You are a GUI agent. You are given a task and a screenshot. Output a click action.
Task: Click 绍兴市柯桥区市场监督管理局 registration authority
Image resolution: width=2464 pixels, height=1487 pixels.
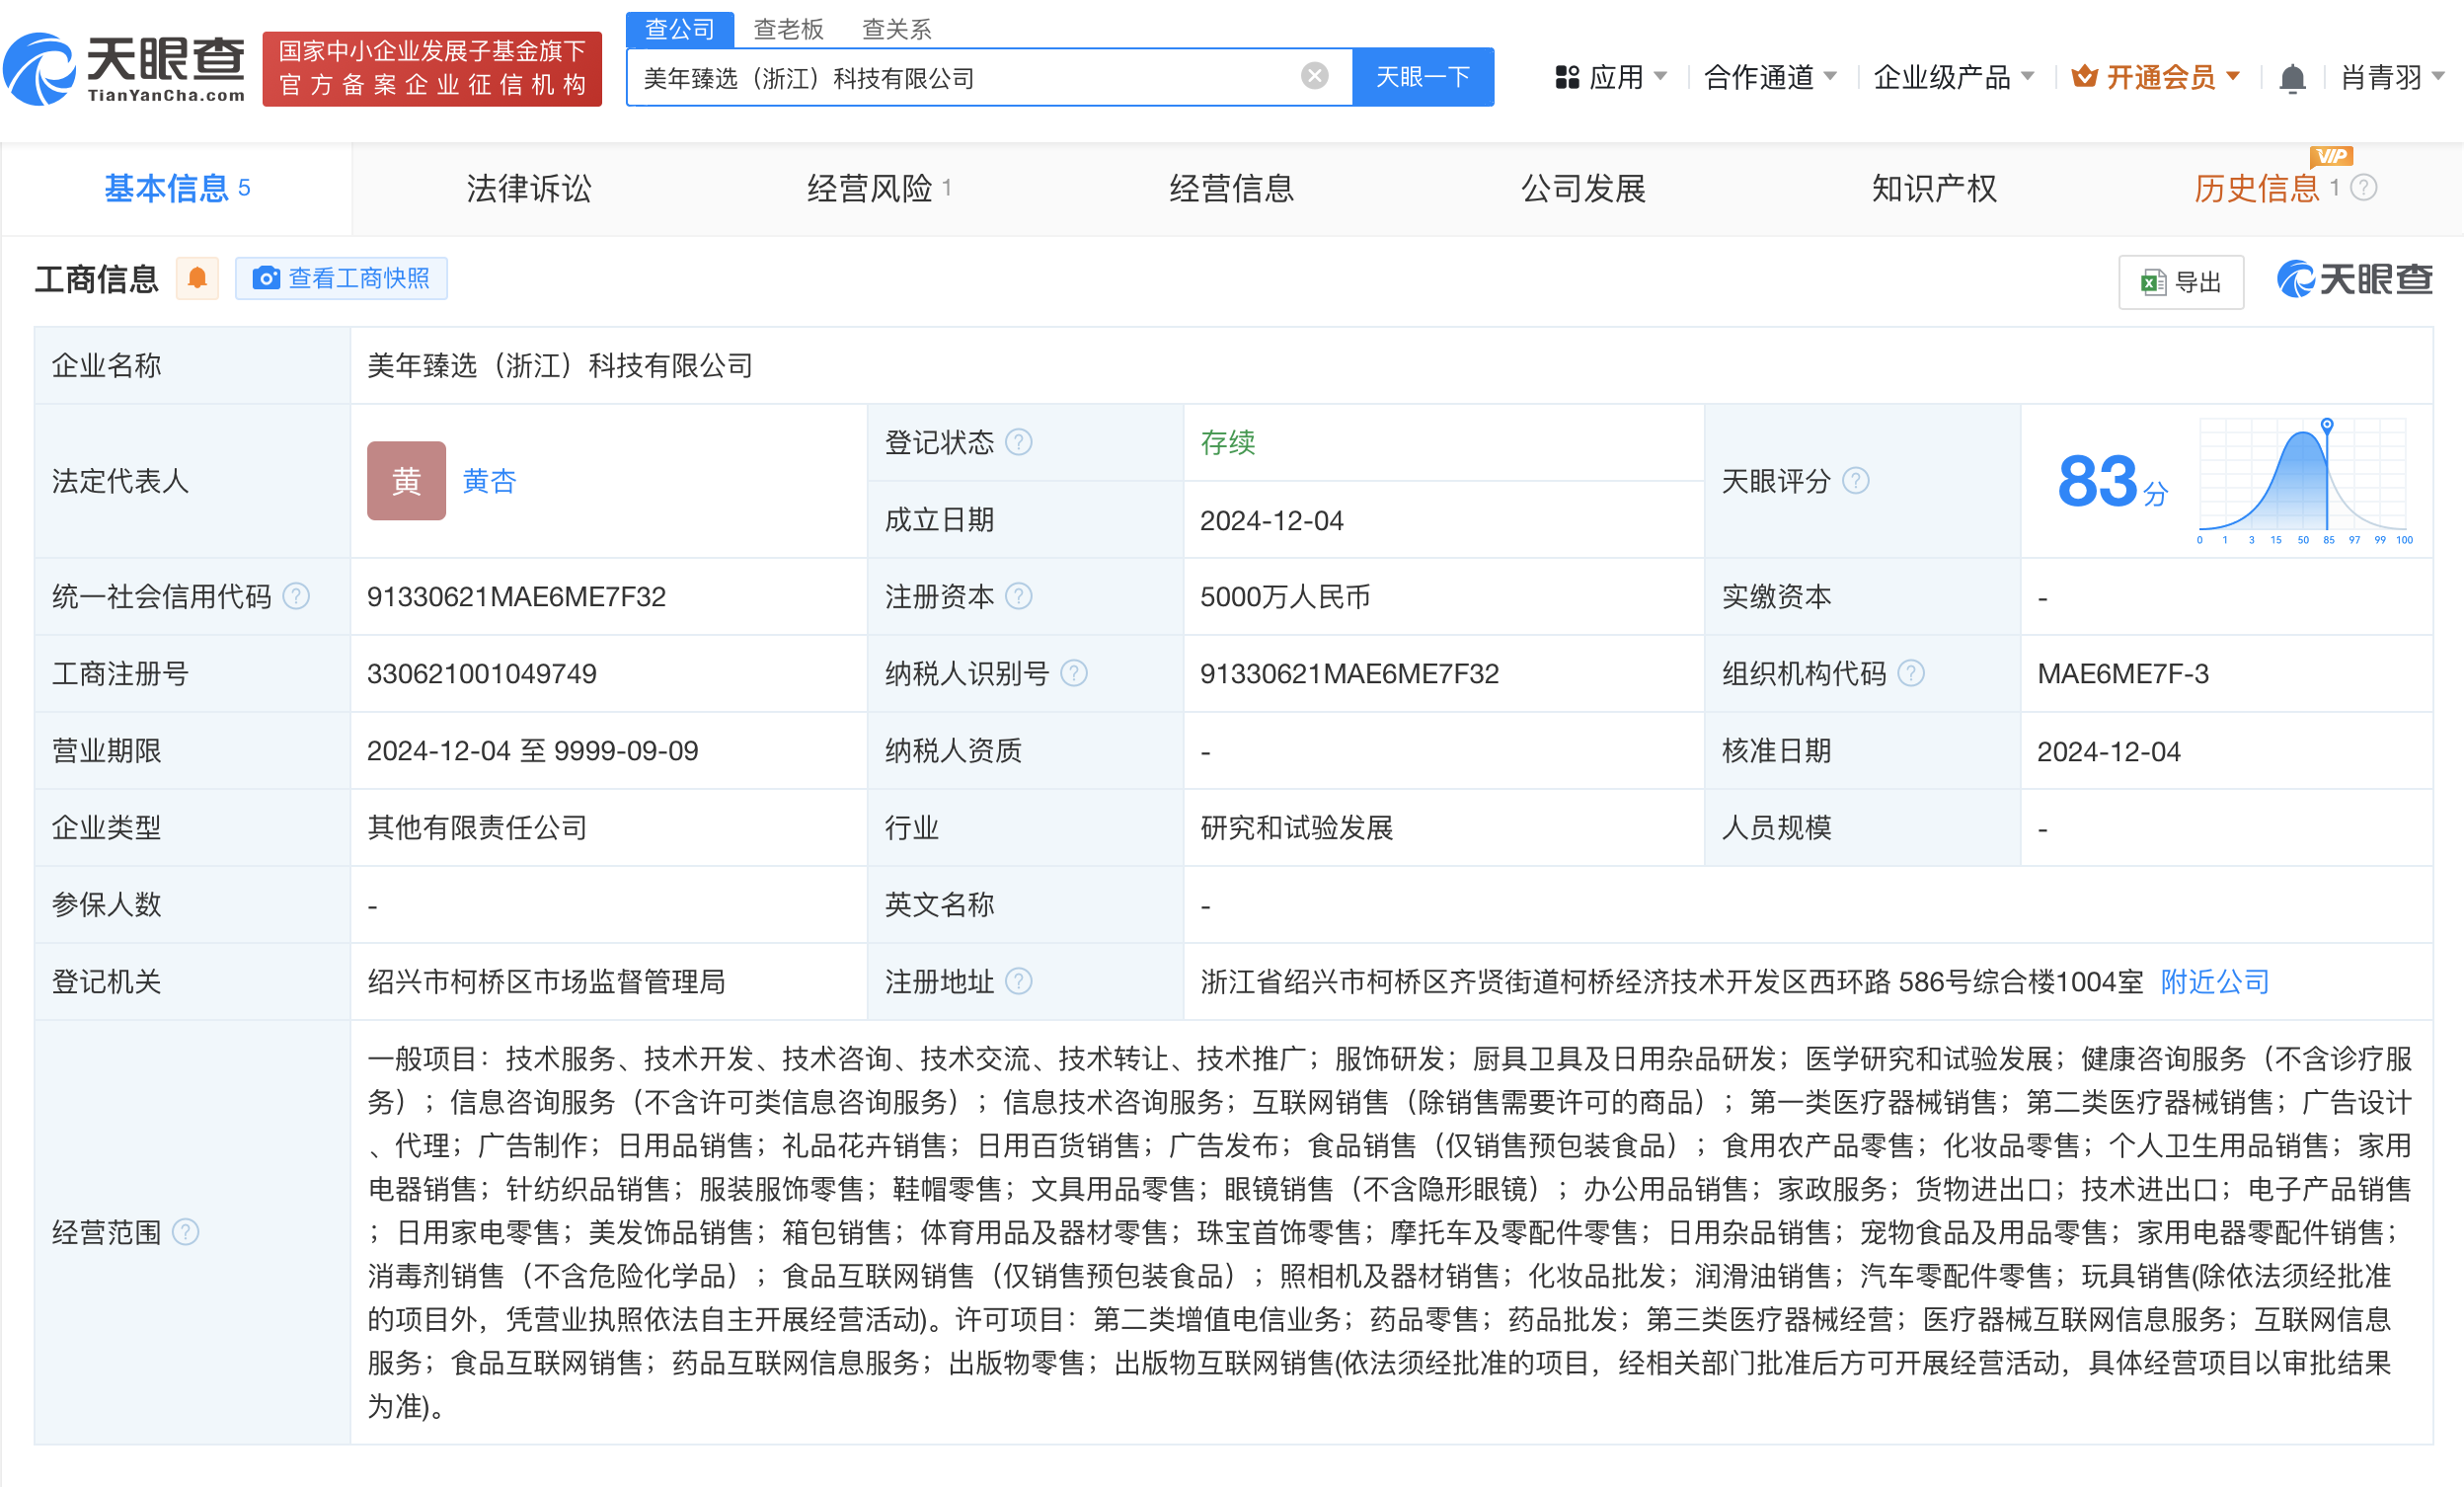pyautogui.click(x=546, y=982)
